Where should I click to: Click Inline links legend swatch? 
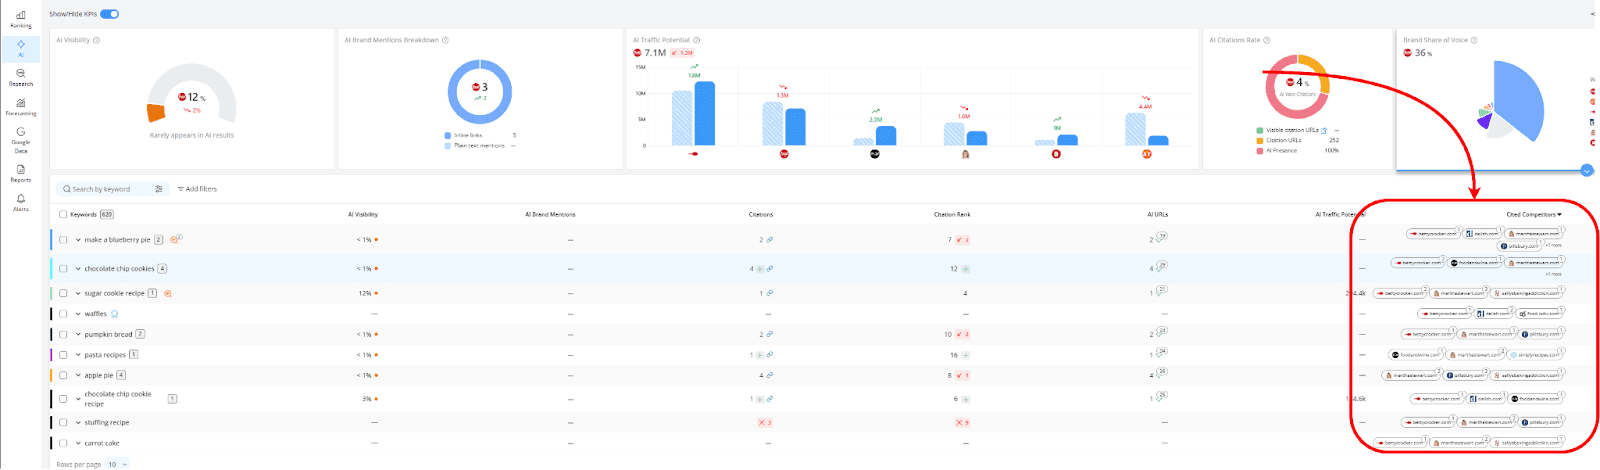(447, 135)
